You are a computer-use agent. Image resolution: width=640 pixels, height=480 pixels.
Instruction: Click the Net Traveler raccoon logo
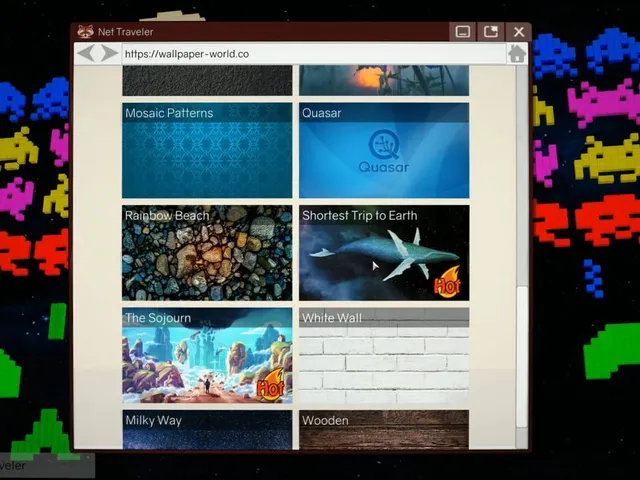[x=85, y=31]
